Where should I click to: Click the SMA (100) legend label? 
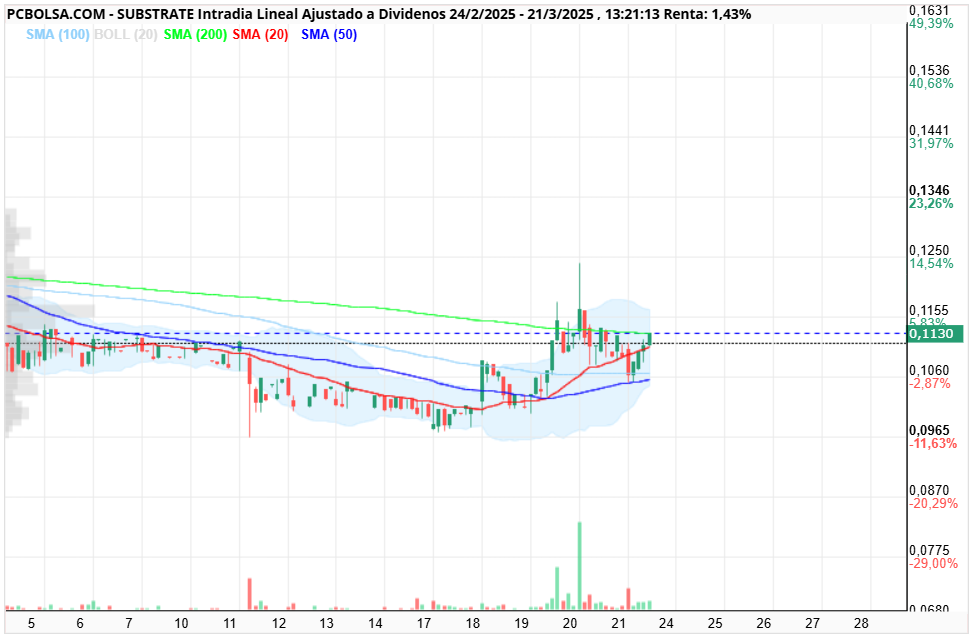(x=58, y=35)
